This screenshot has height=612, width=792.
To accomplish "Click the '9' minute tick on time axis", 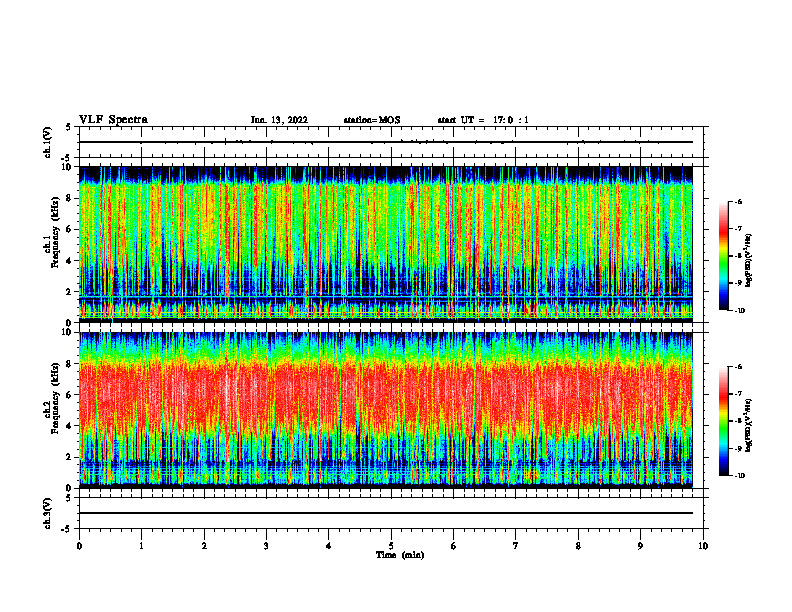I will click(640, 546).
